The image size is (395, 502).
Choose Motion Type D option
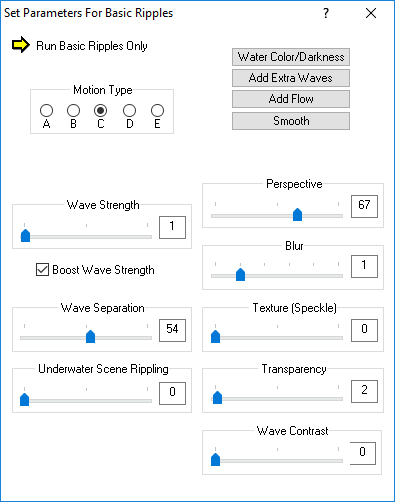[129, 110]
